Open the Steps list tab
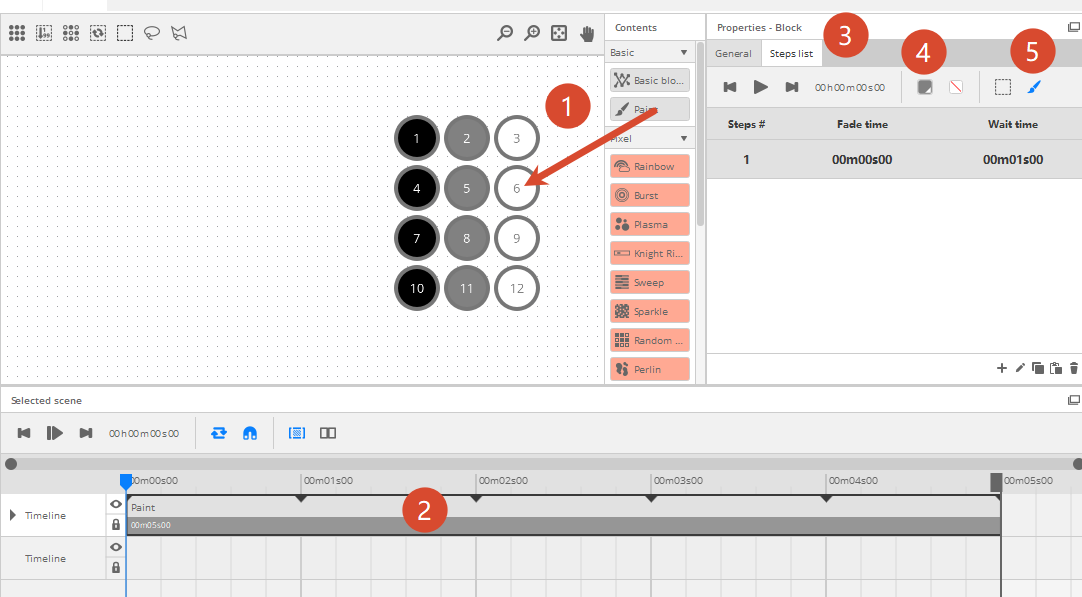 pyautogui.click(x=791, y=53)
